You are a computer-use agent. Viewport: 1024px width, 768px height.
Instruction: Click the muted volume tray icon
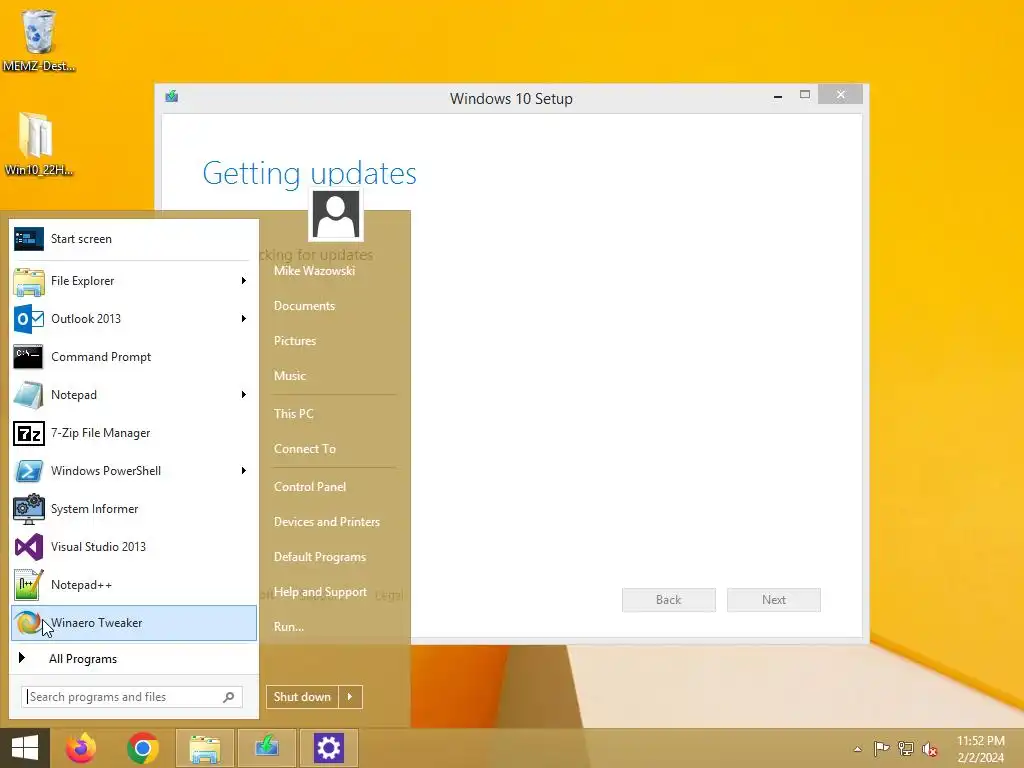pyautogui.click(x=930, y=749)
